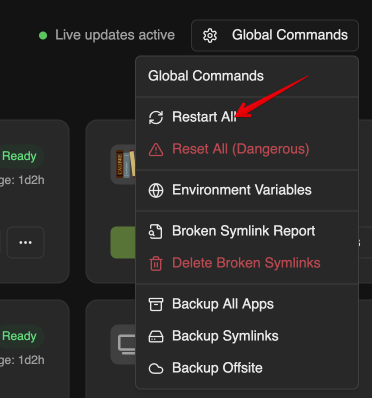Choose Reset All (Dangerous)
The height and width of the screenshot is (398, 372).
point(247,149)
